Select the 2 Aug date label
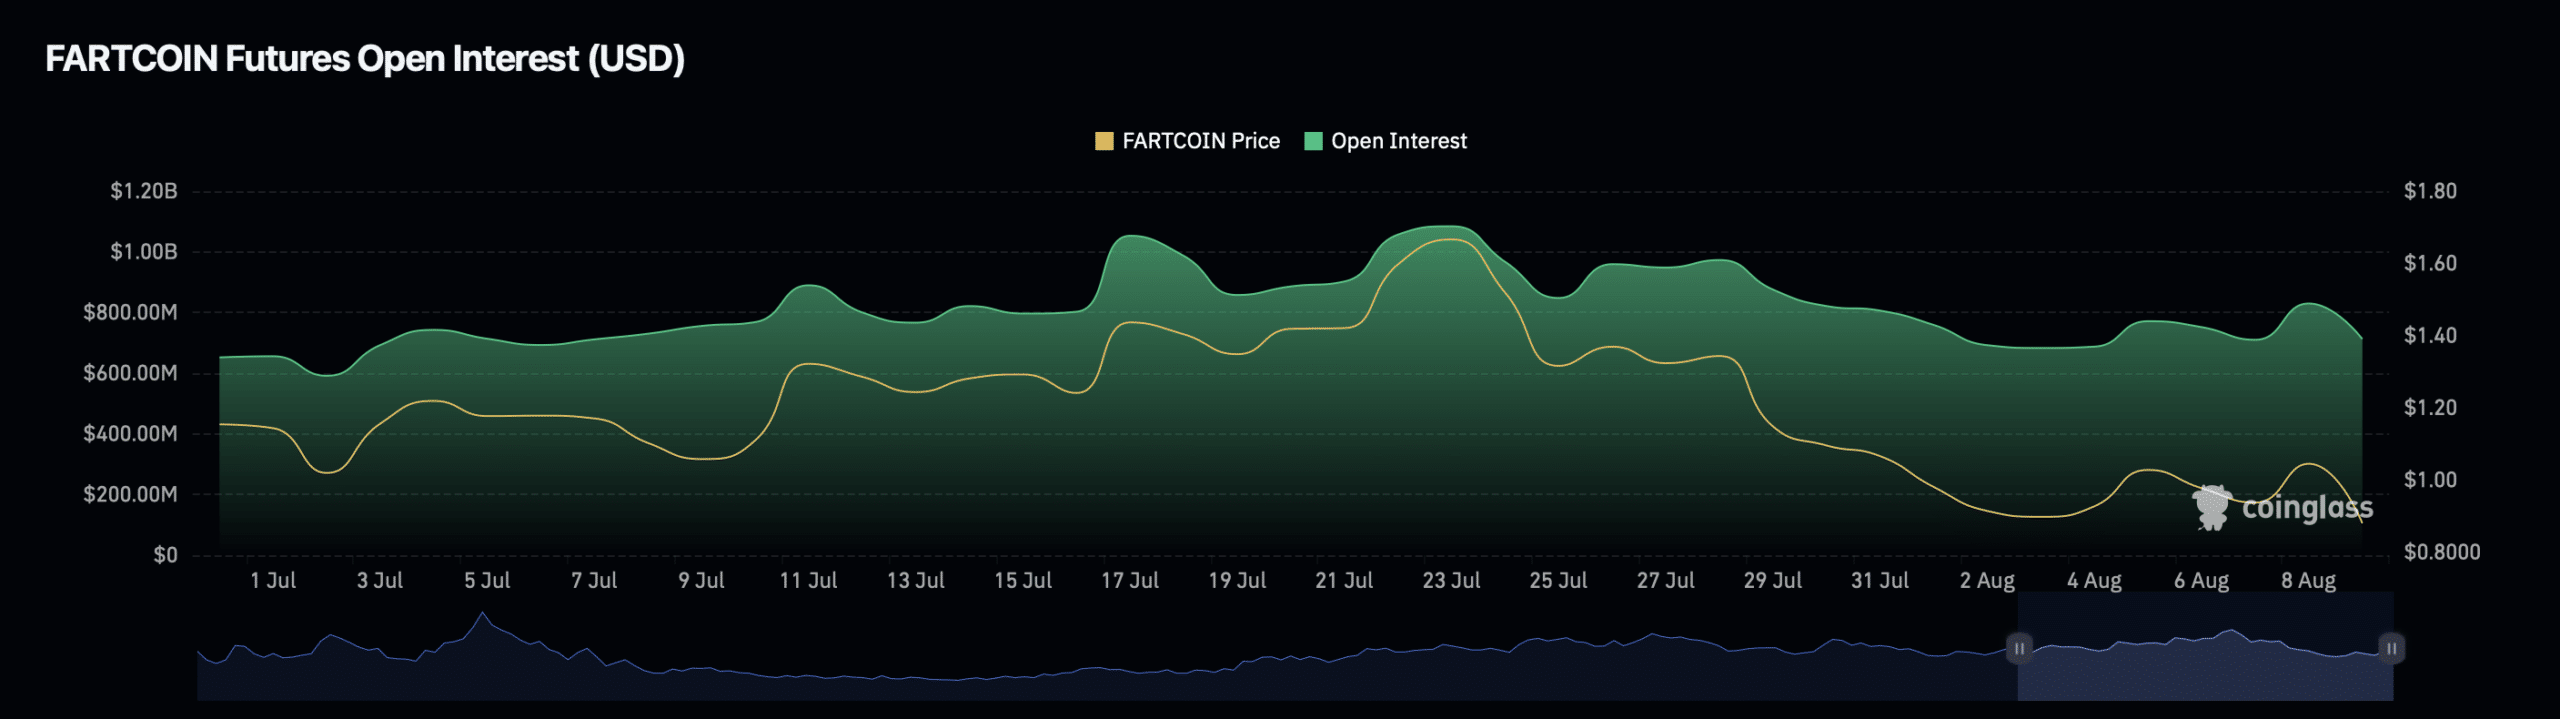This screenshot has width=2560, height=719. tap(1987, 580)
